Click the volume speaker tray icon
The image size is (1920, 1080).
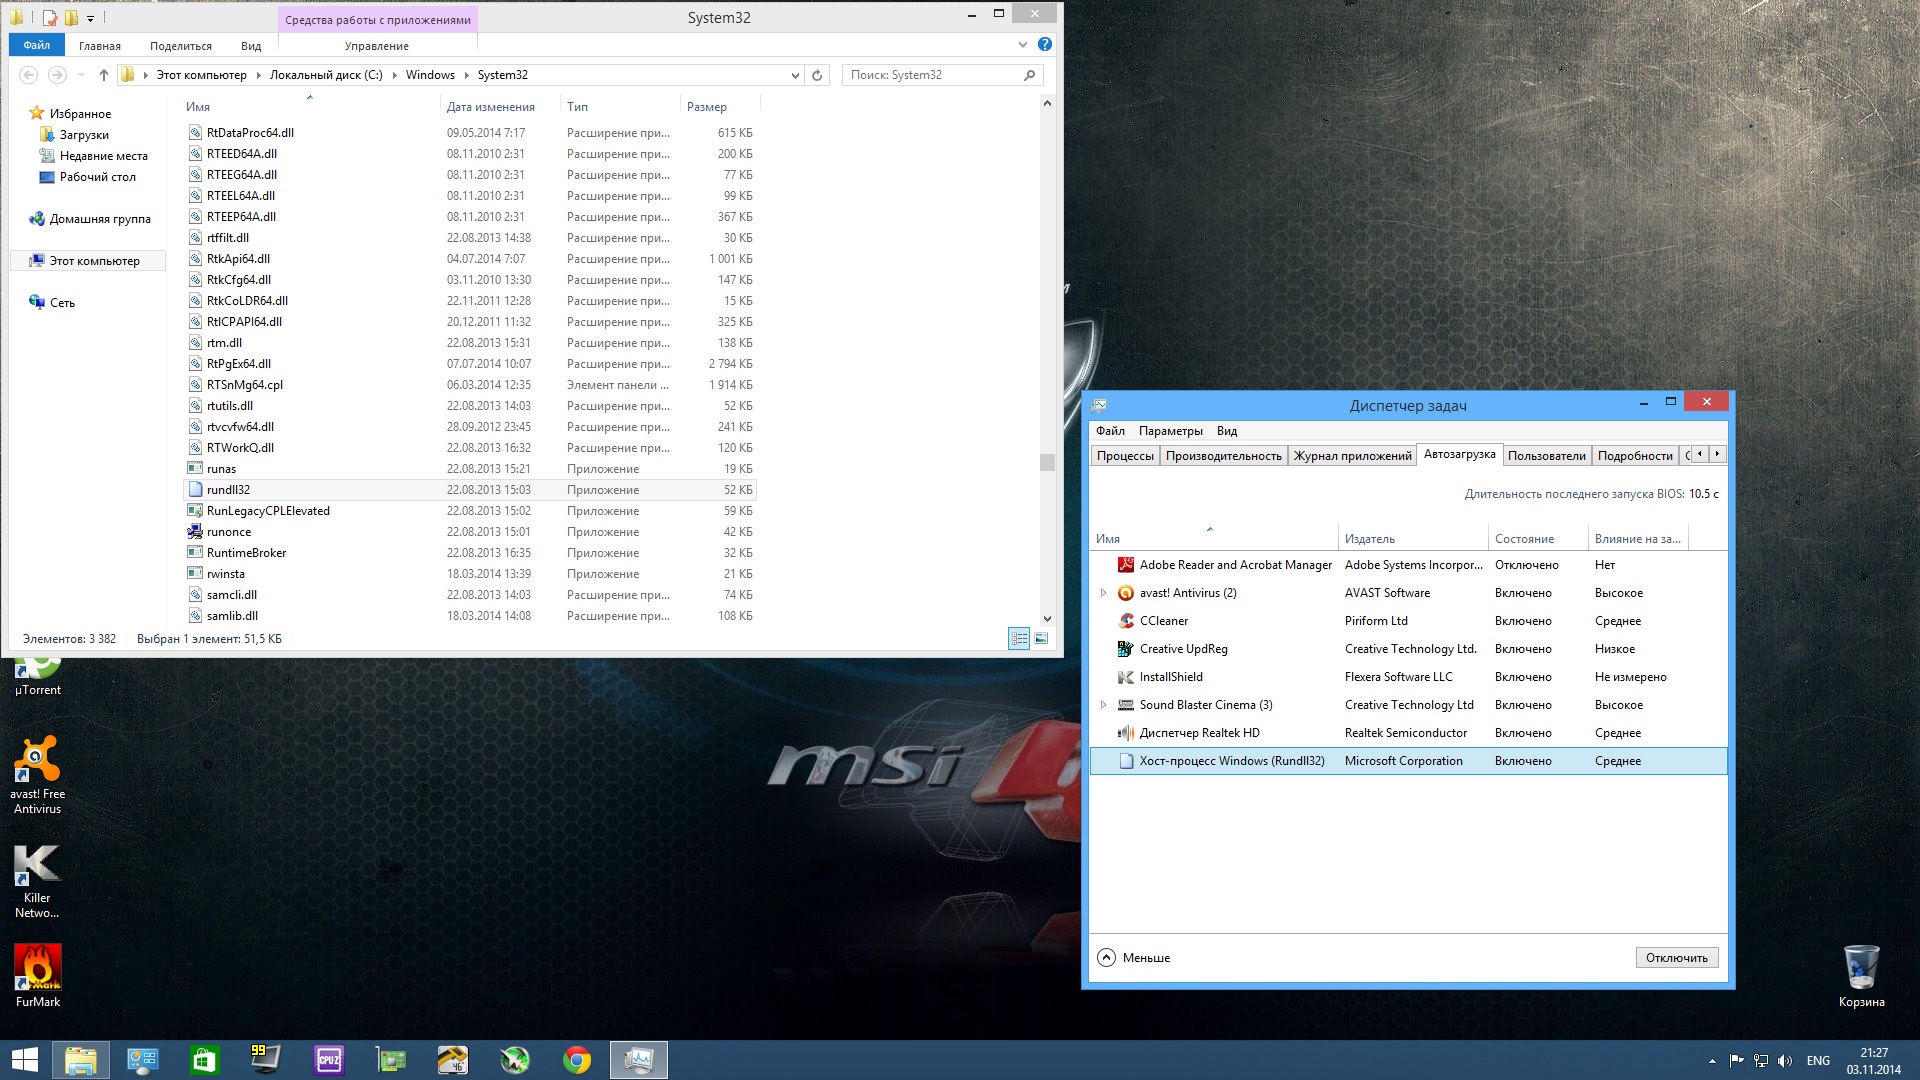(x=1785, y=1061)
